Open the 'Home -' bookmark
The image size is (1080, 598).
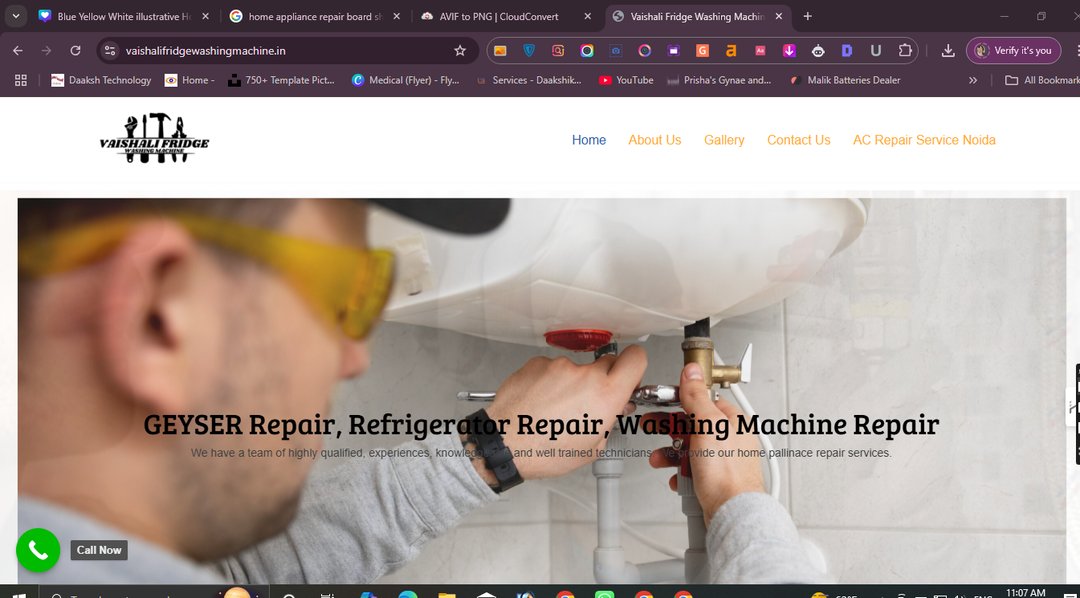tap(189, 80)
